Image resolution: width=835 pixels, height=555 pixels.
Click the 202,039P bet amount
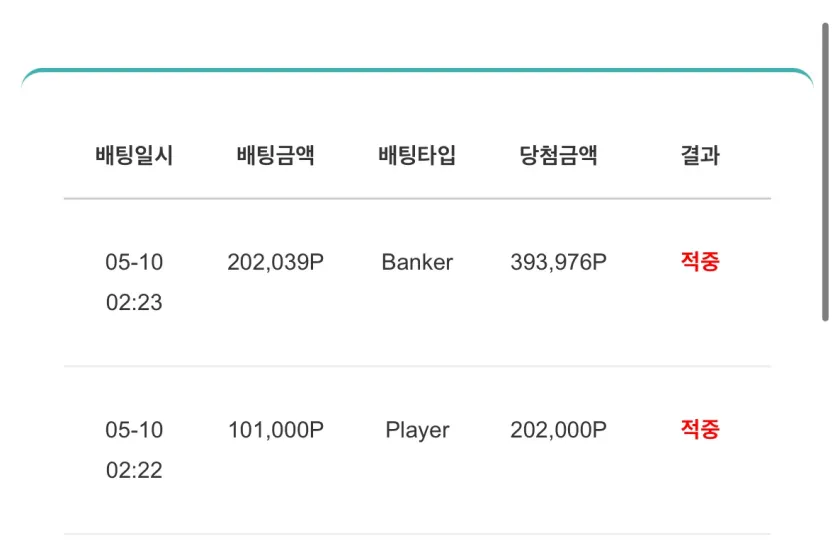click(276, 262)
